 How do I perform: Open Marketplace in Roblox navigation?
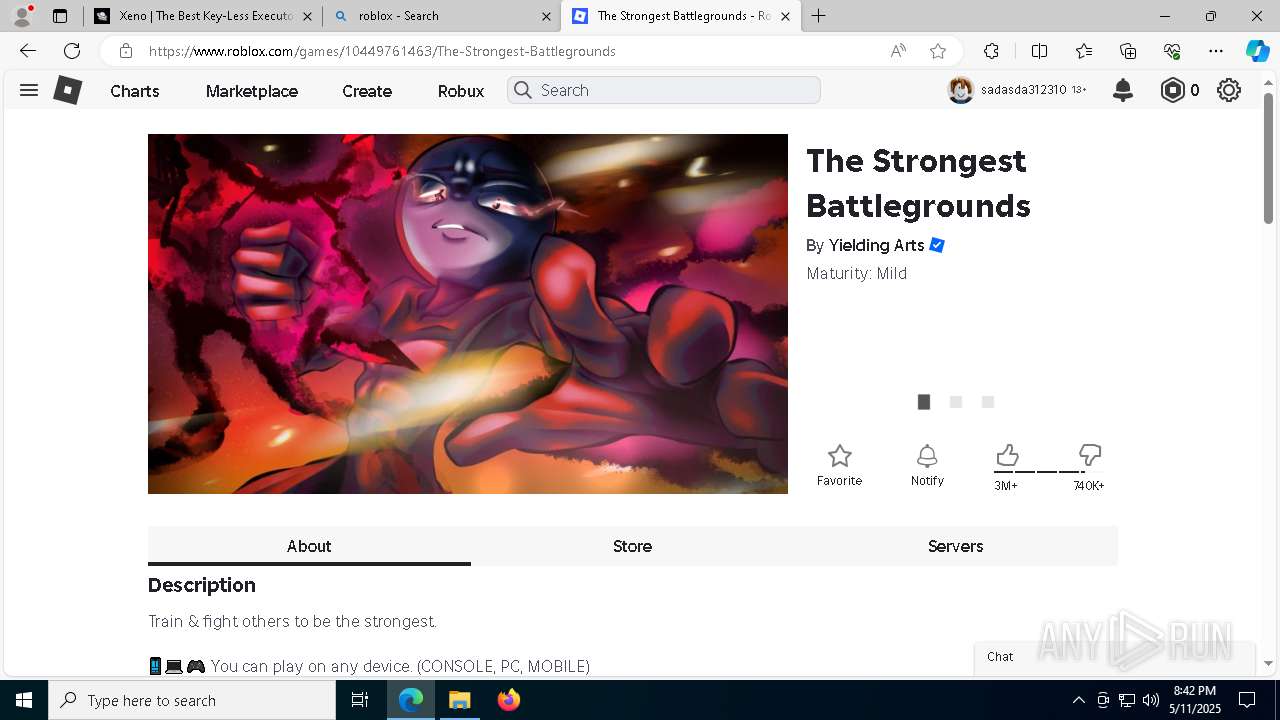(252, 91)
